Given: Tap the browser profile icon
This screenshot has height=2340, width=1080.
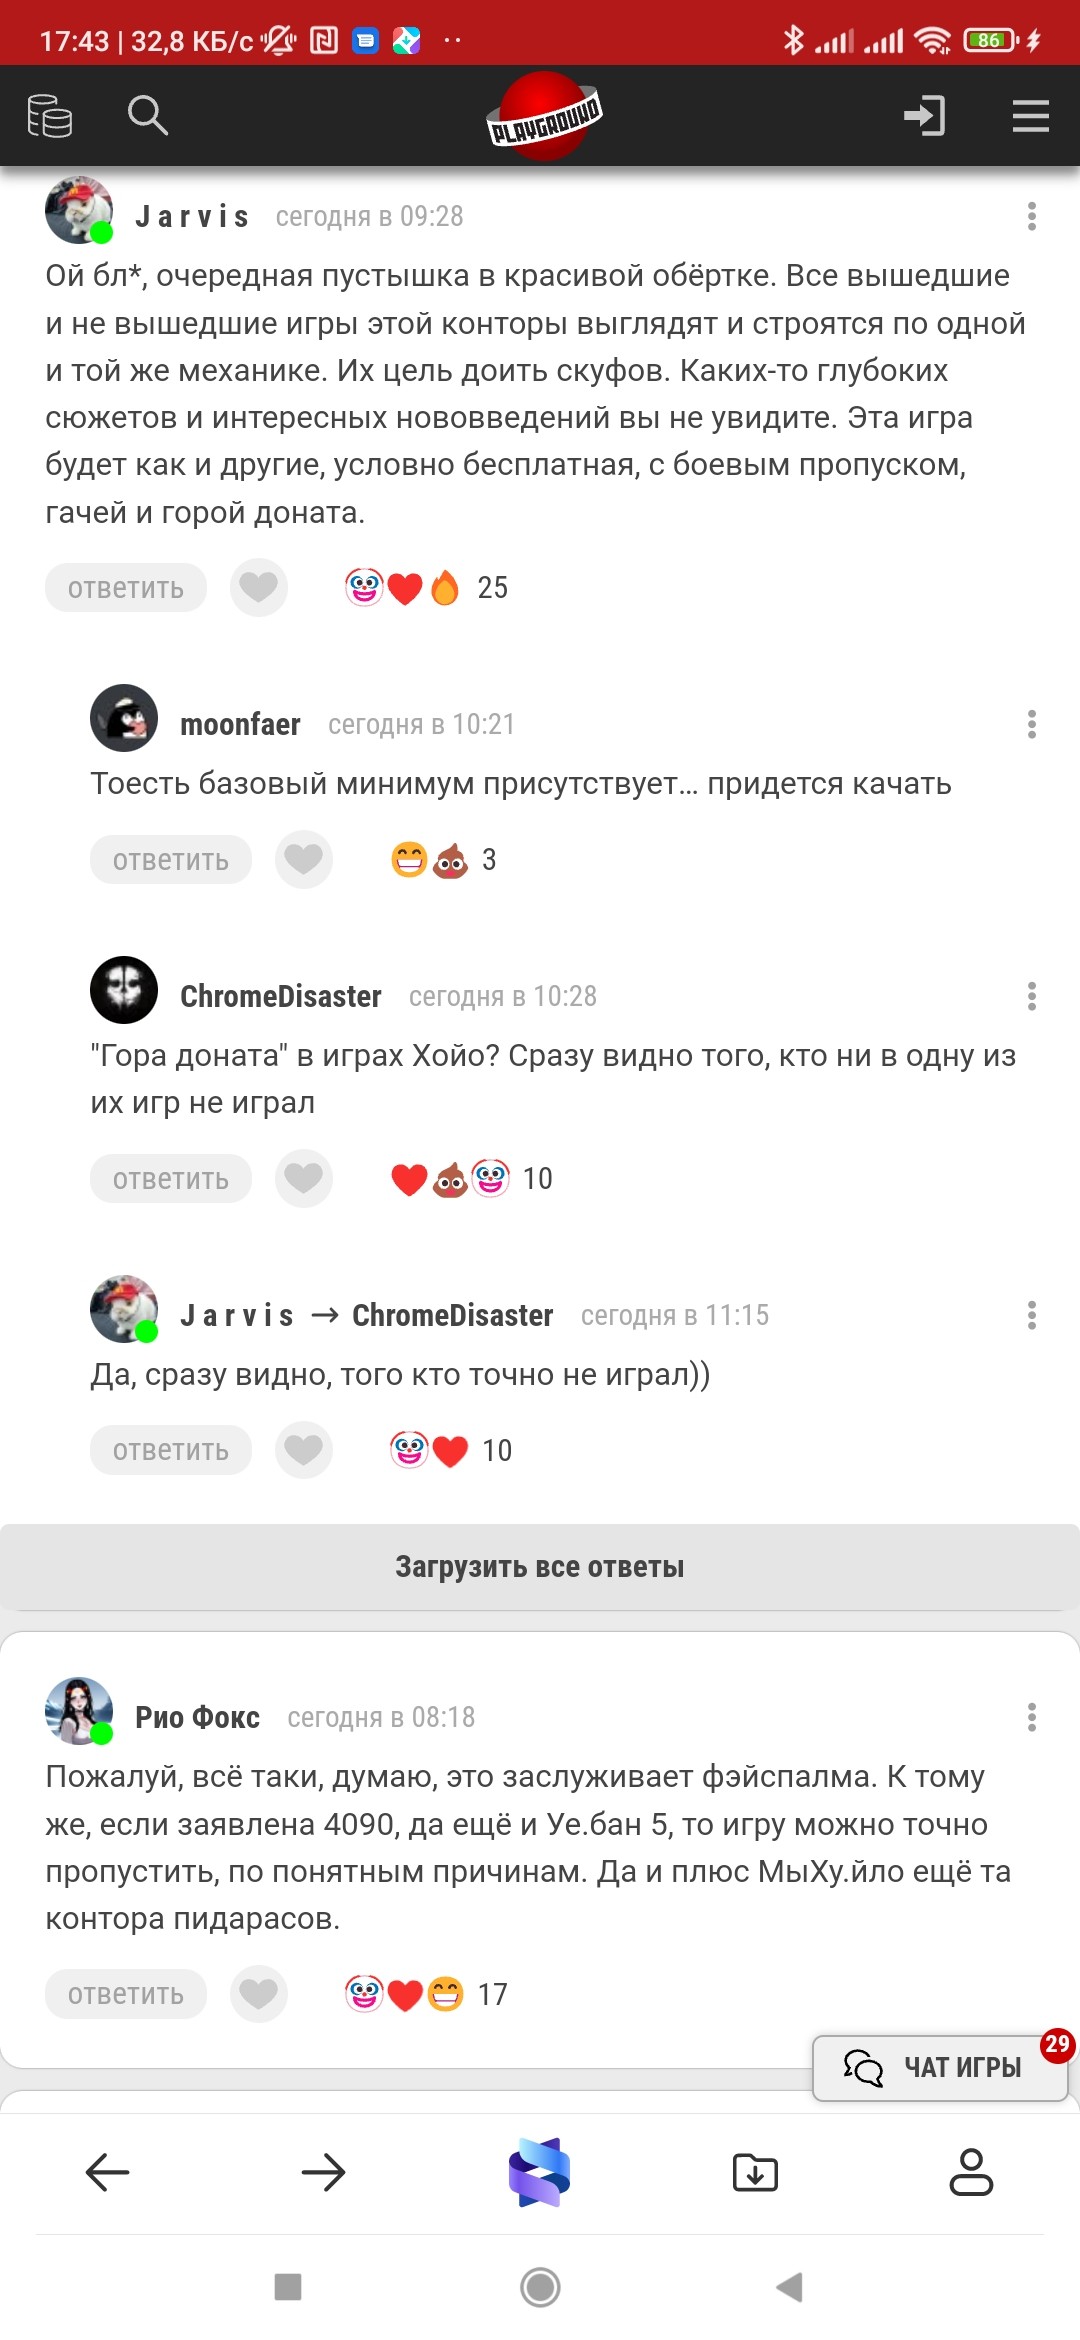Looking at the screenshot, I should coord(971,2172).
